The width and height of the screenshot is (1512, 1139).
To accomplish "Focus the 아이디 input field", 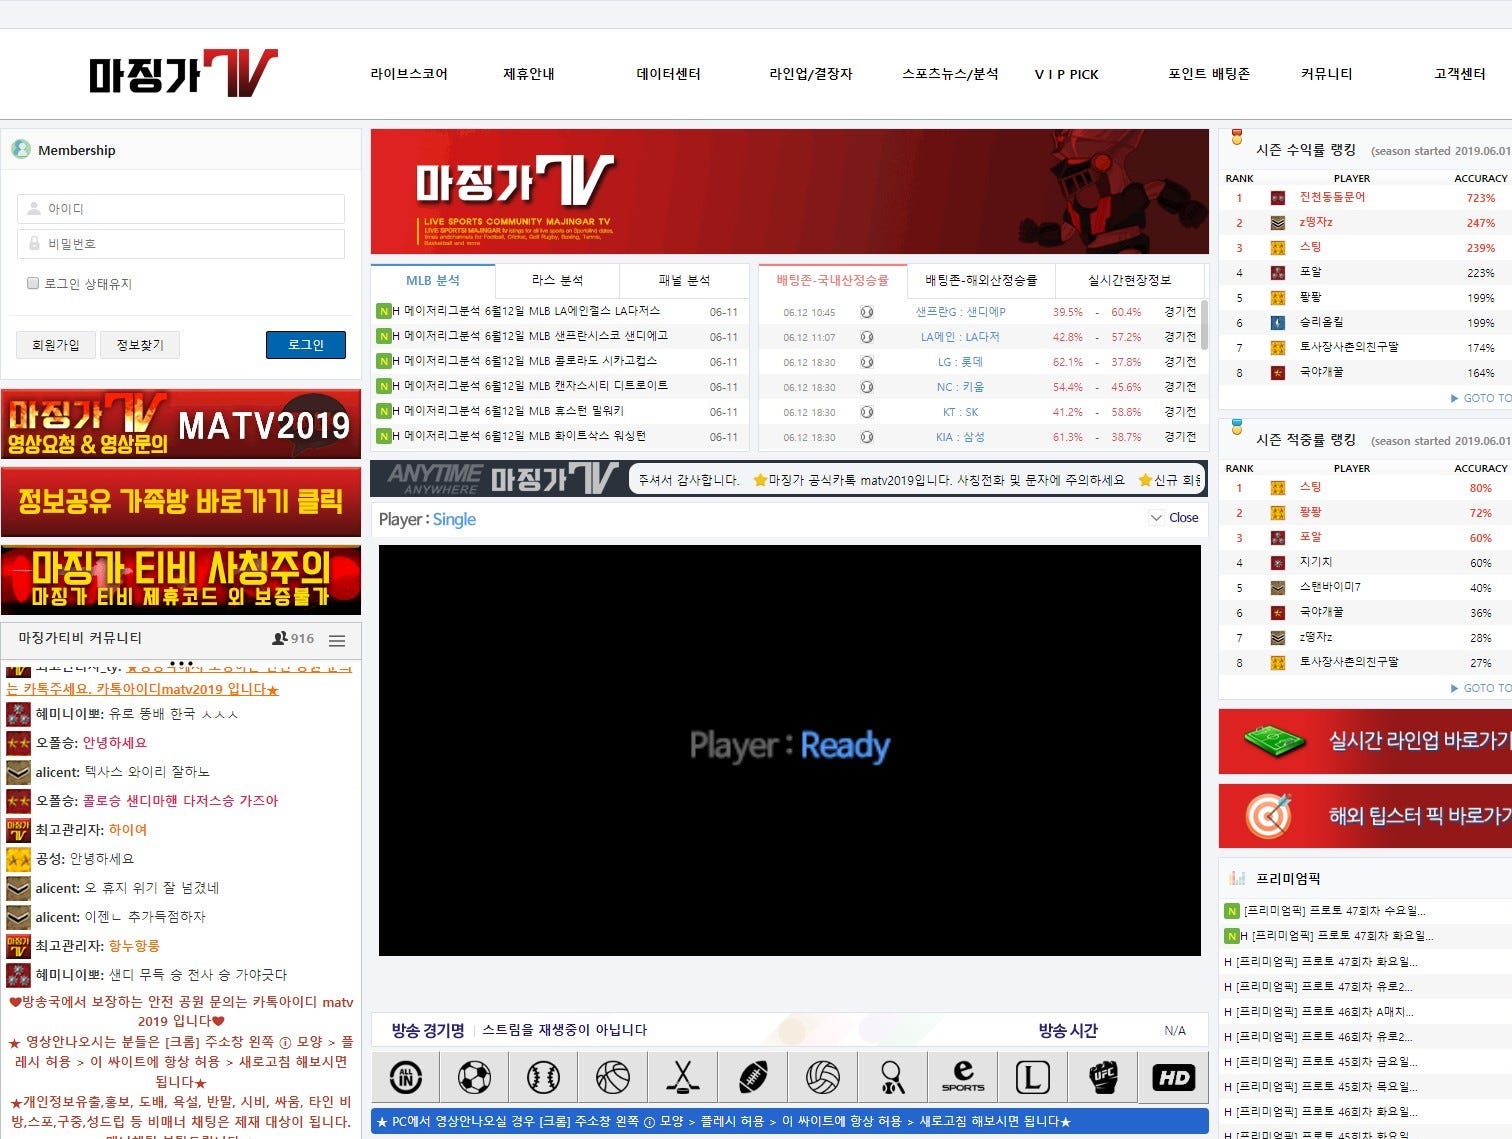I will click(x=181, y=209).
